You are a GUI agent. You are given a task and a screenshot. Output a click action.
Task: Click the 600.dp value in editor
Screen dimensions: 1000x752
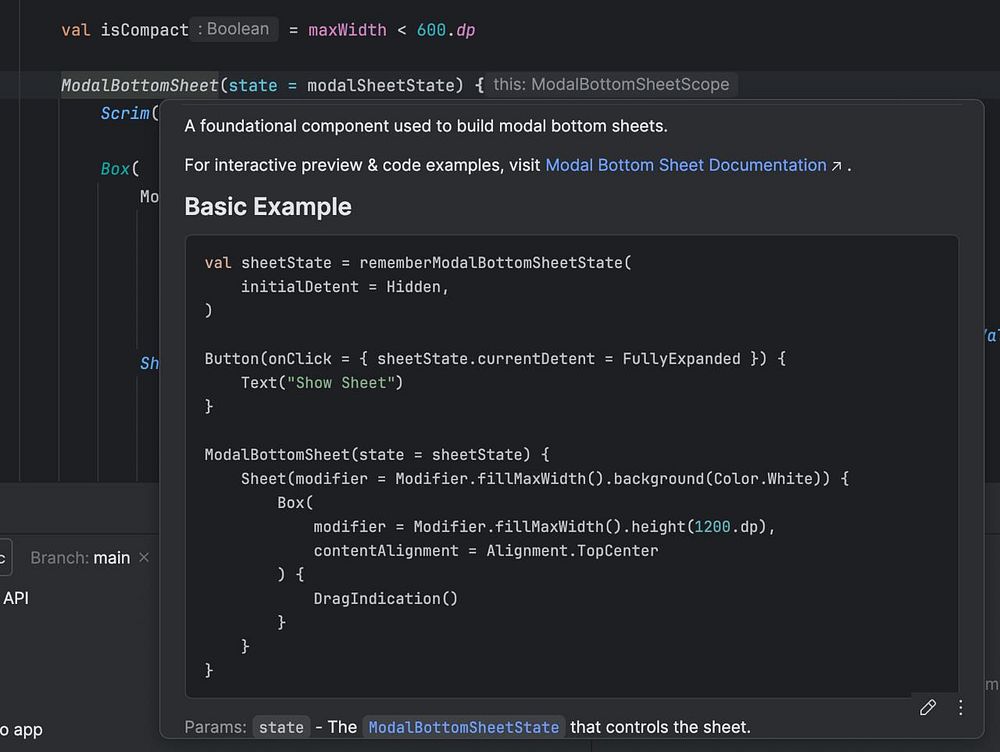(446, 30)
